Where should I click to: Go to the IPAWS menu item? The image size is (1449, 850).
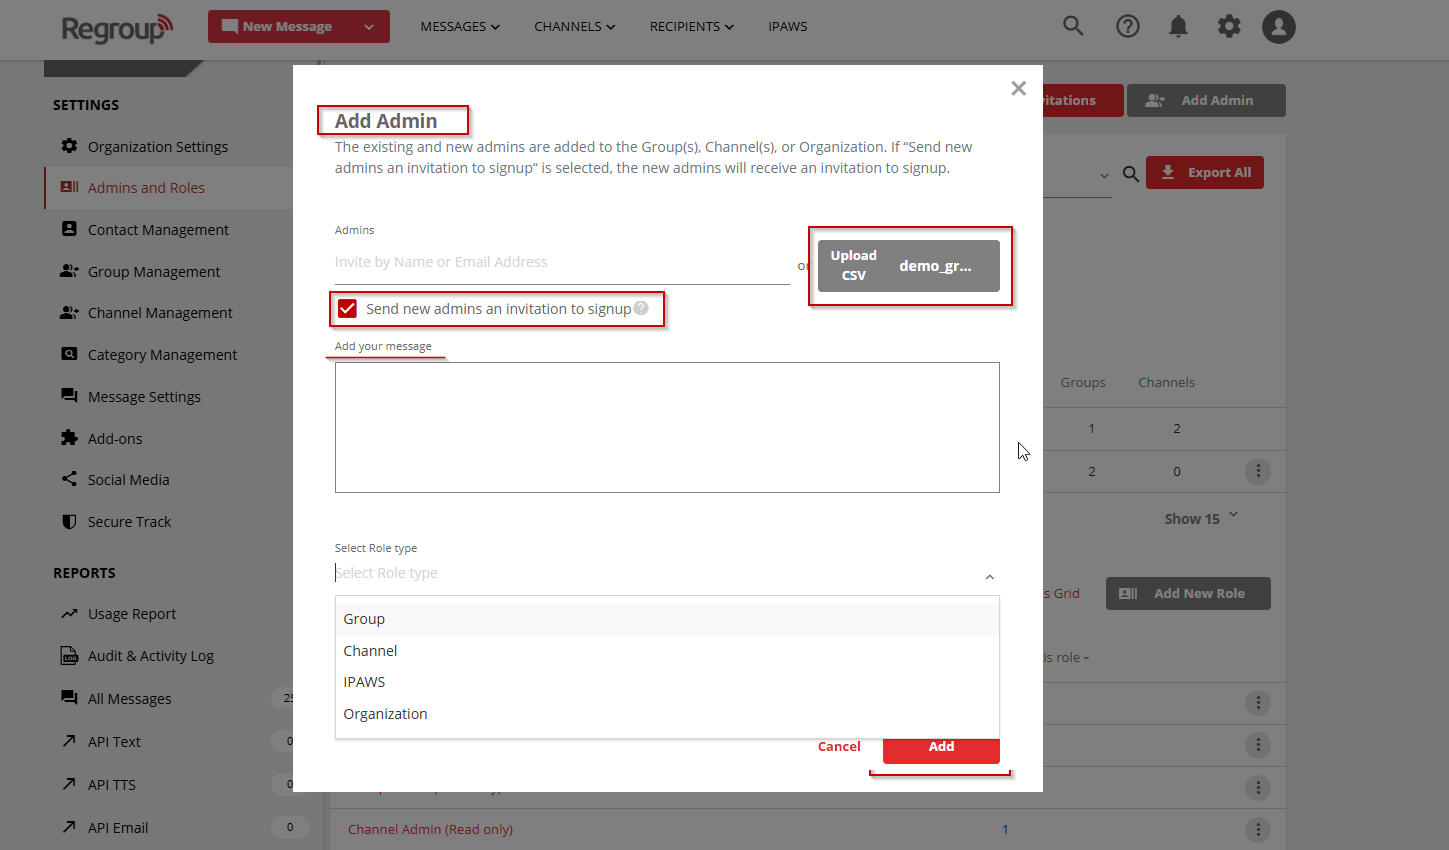[788, 27]
